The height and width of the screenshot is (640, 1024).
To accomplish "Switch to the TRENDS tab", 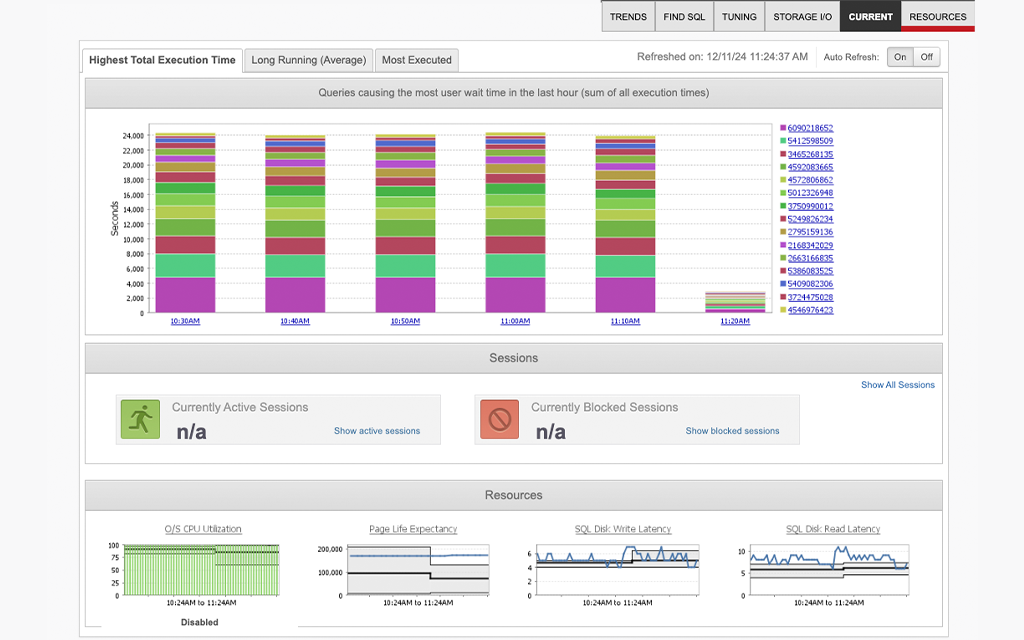I will click(x=628, y=16).
